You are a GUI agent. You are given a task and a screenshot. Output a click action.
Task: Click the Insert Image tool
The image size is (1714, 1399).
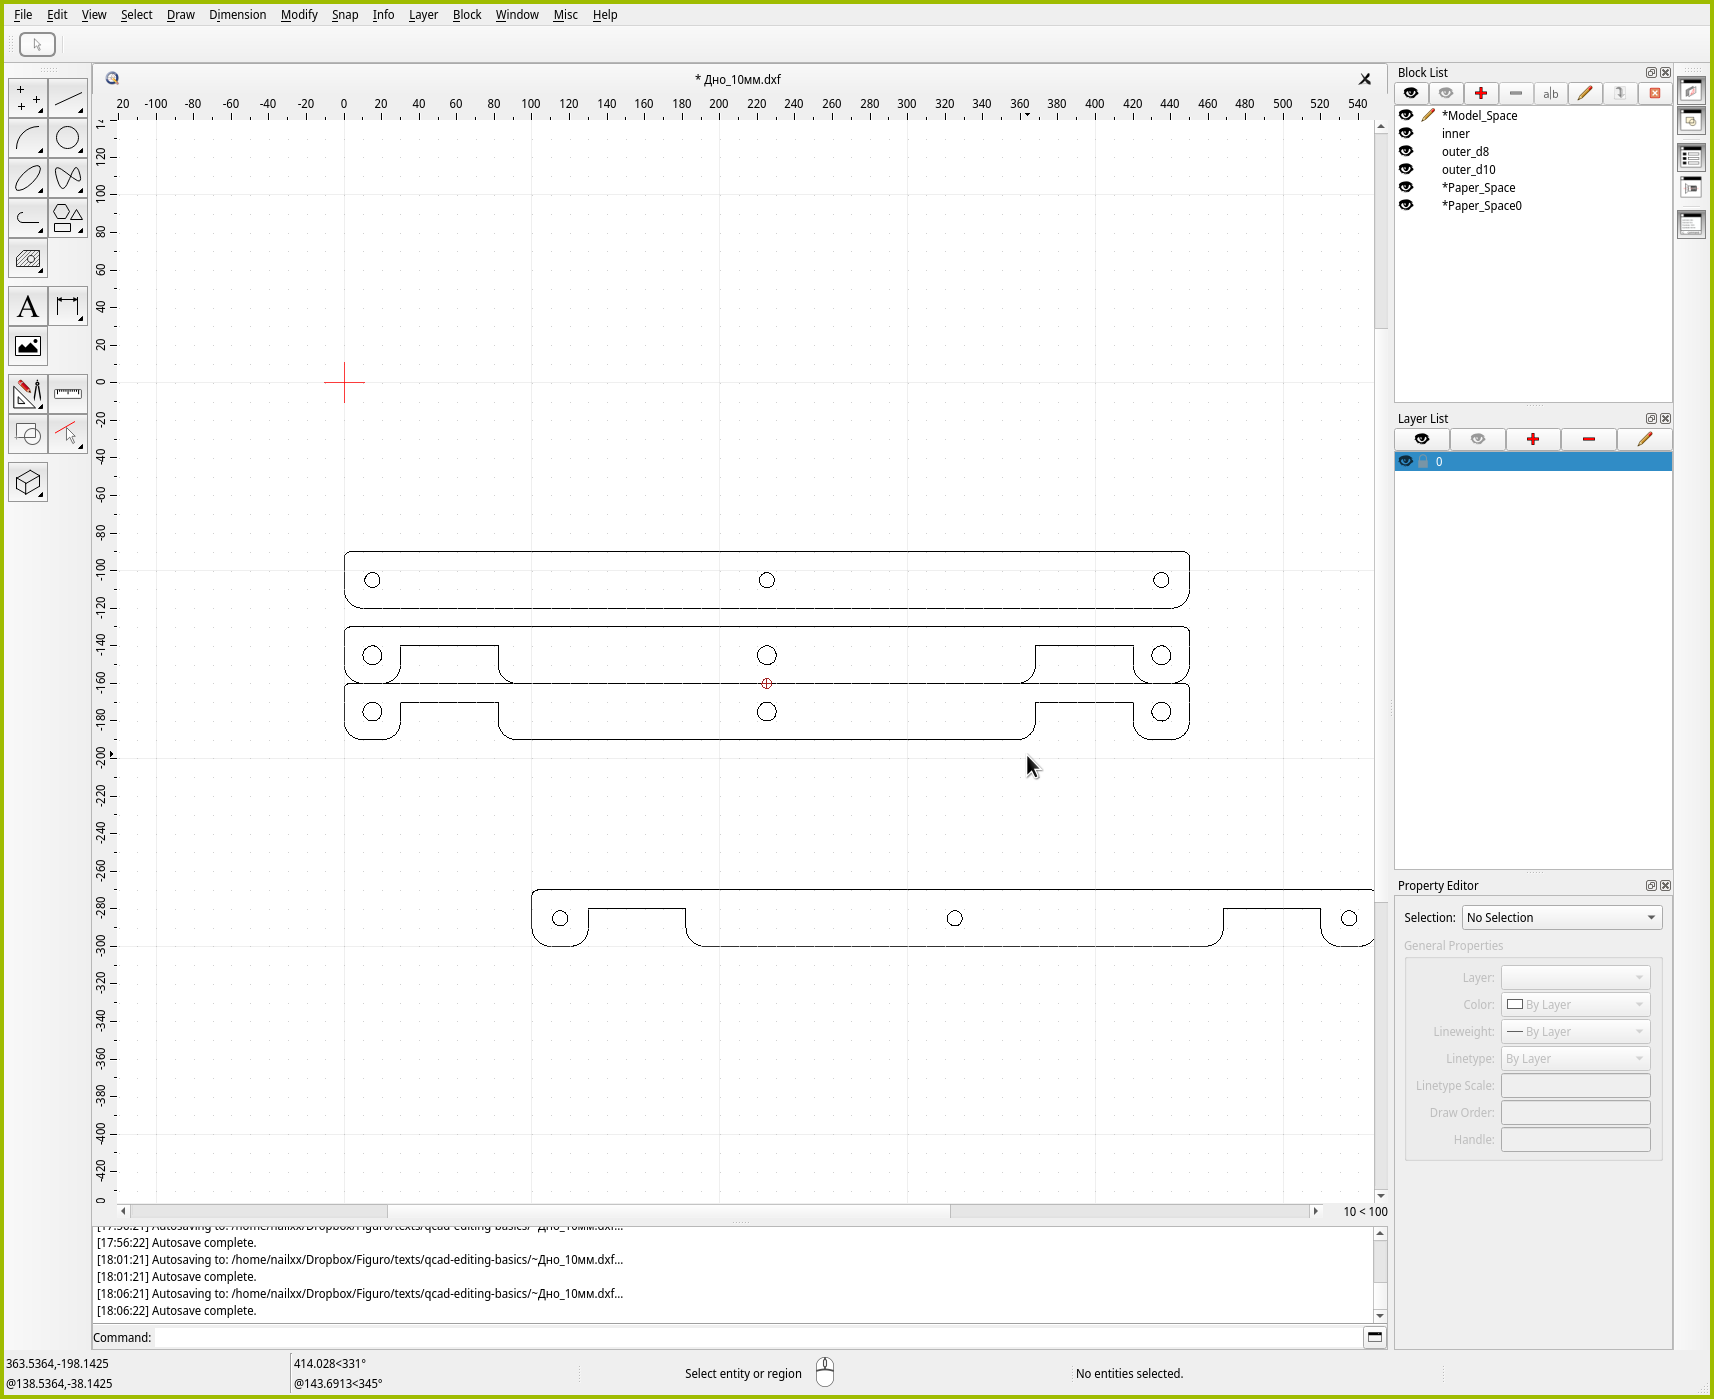pyautogui.click(x=28, y=347)
